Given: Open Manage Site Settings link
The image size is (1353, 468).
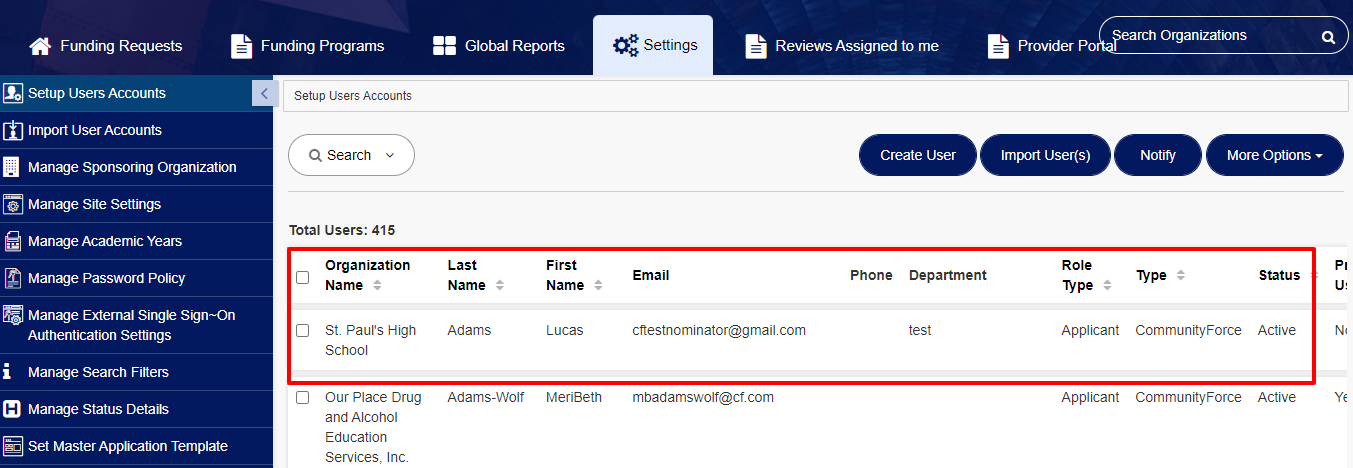Looking at the screenshot, I should [x=94, y=204].
